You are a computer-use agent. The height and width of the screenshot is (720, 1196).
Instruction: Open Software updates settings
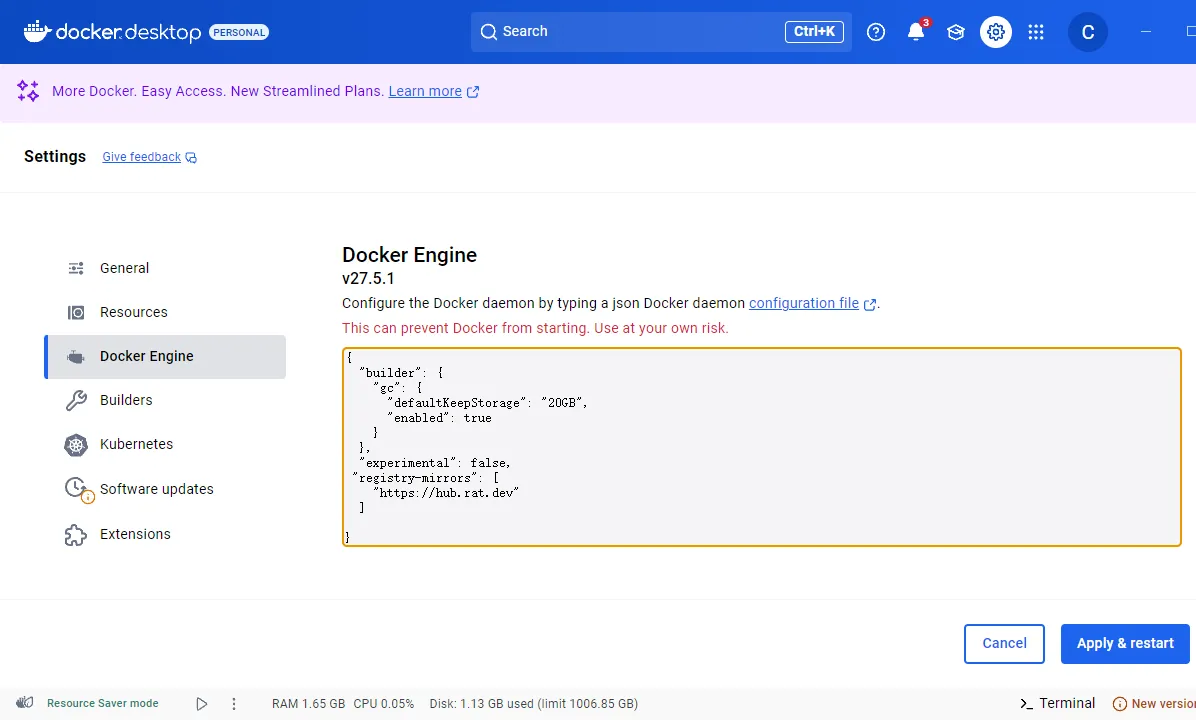coord(156,489)
